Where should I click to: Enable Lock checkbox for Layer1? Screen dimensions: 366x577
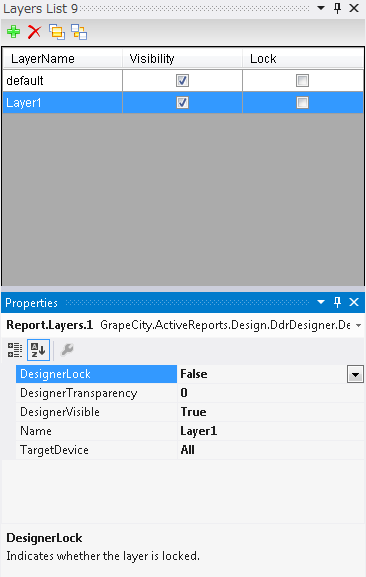coord(302,102)
